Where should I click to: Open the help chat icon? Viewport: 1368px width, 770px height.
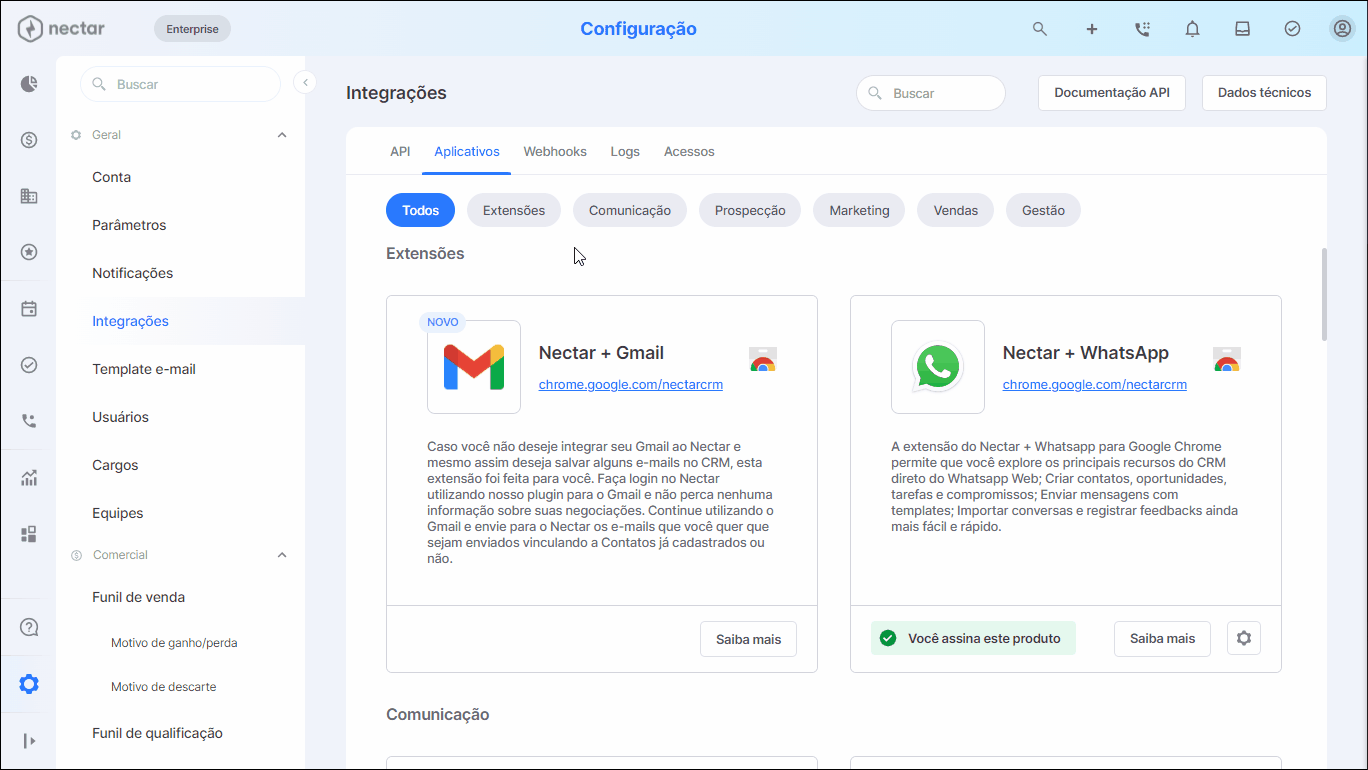(29, 628)
